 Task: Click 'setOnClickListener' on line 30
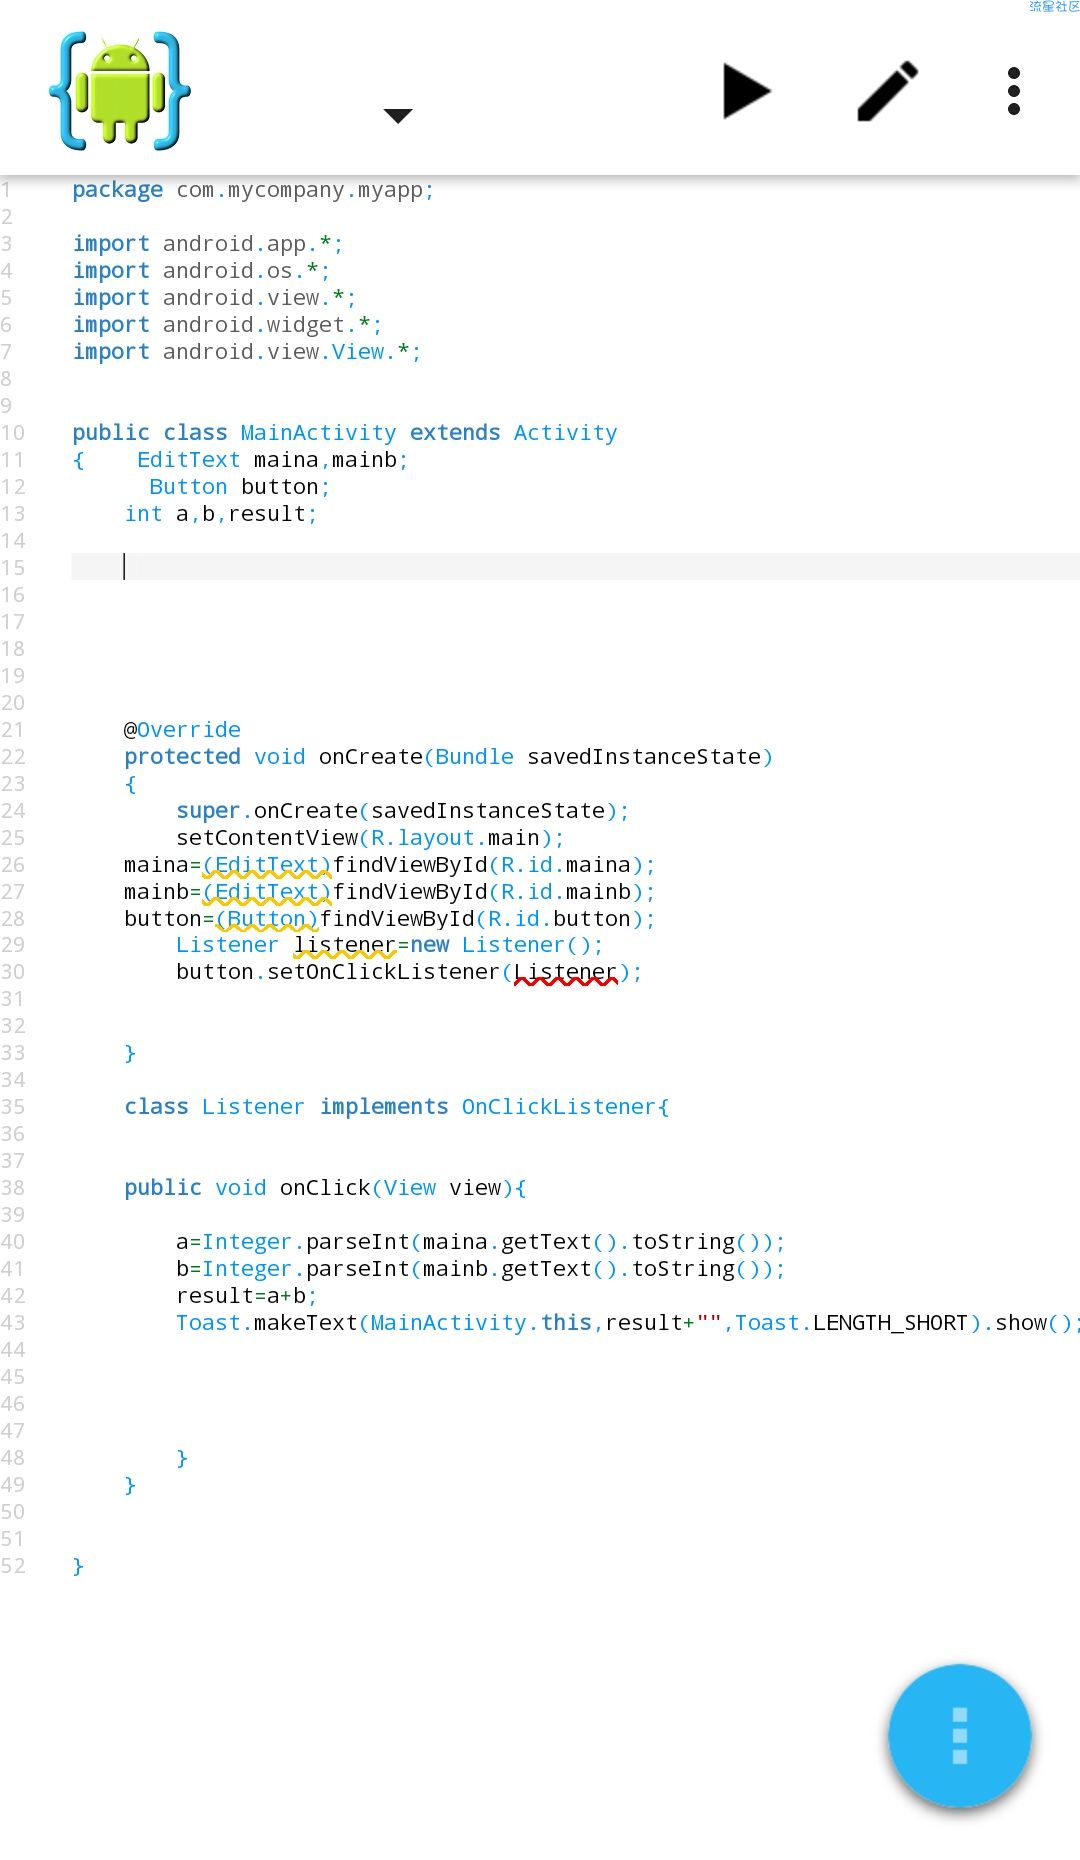pos(383,972)
